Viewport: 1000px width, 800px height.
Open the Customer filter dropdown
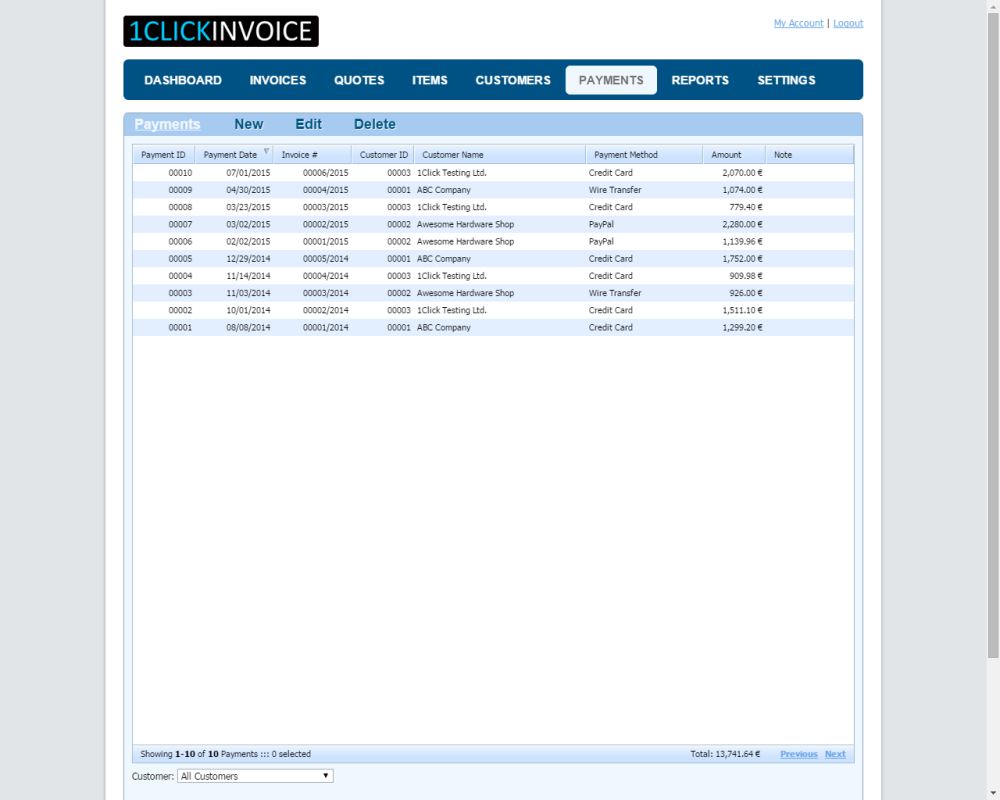point(255,776)
